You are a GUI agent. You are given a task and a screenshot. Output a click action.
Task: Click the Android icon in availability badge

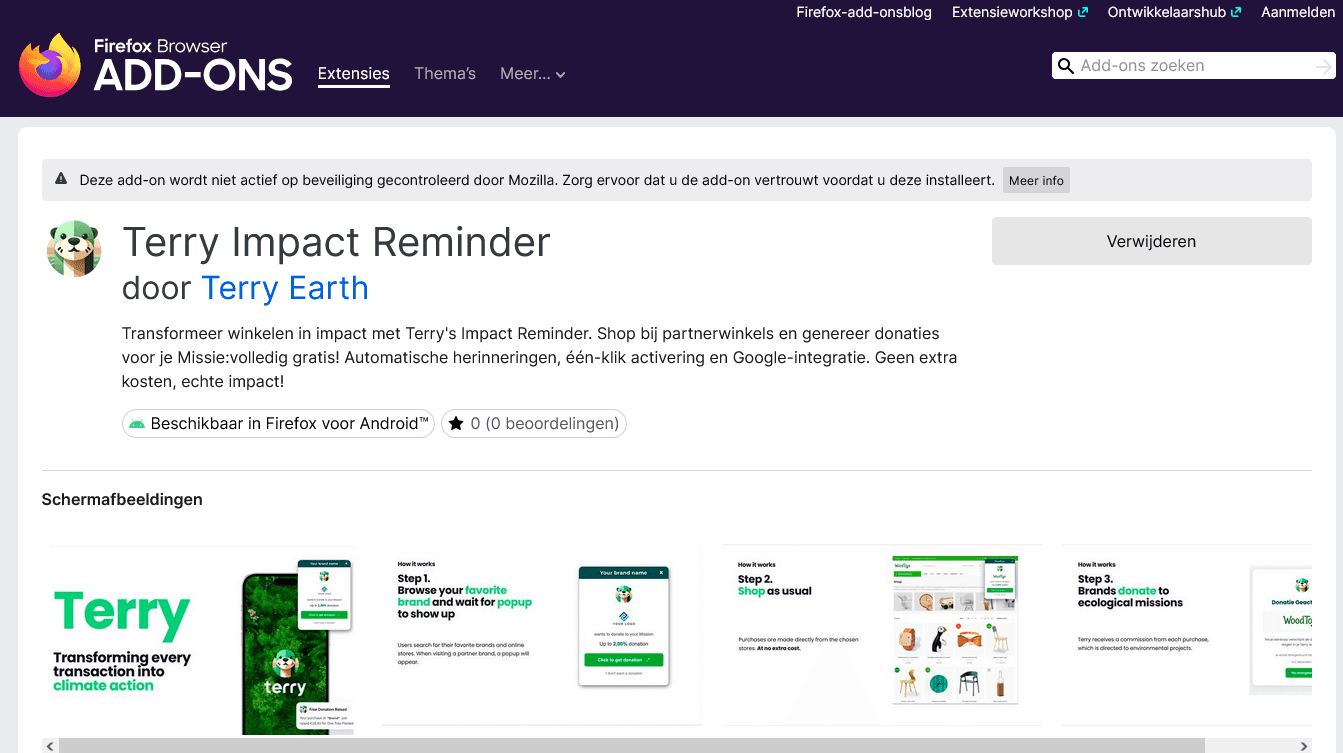pos(137,424)
